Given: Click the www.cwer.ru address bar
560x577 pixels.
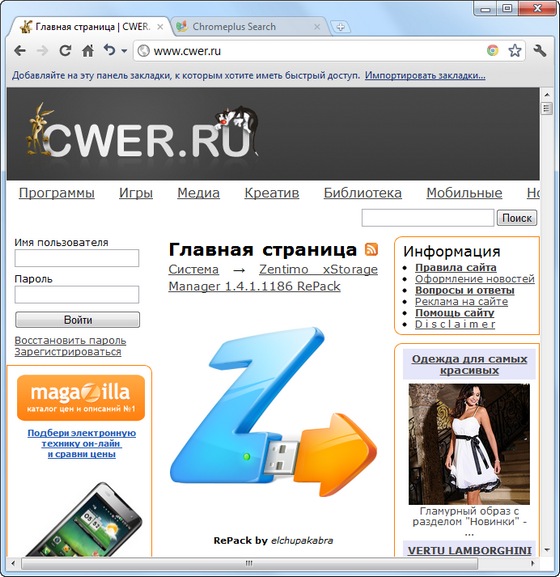Looking at the screenshot, I should click(x=316, y=51).
